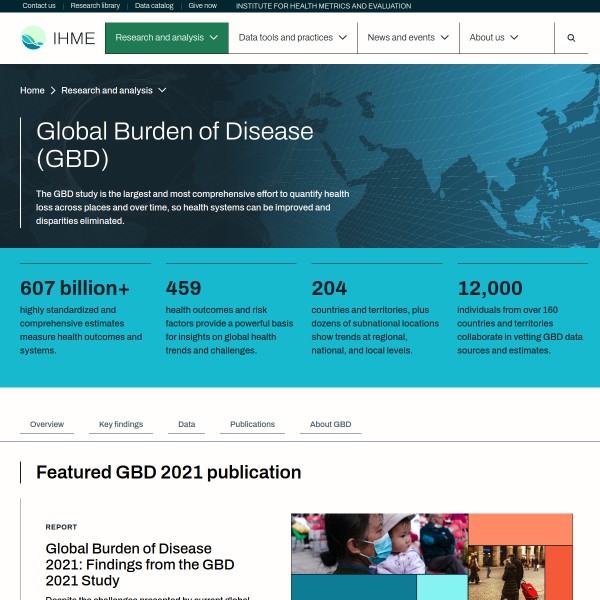
Task: Expand breadcrumb Research and analysis chevron
Action: [162, 90]
